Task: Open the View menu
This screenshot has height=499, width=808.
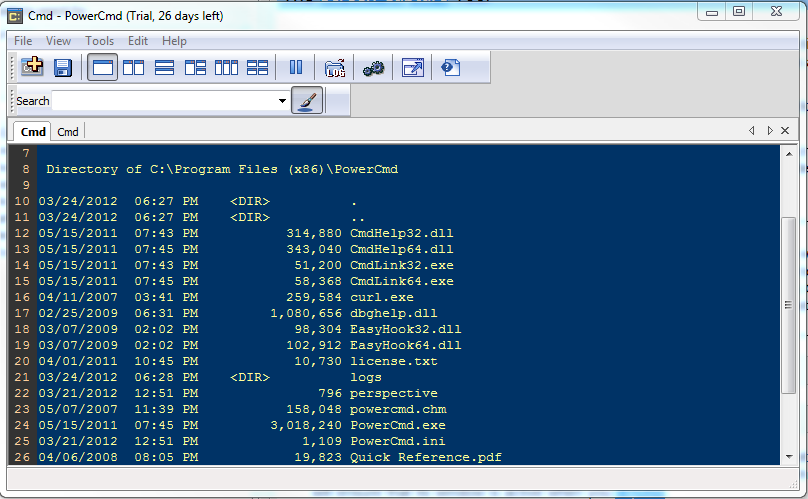Action: [x=58, y=41]
